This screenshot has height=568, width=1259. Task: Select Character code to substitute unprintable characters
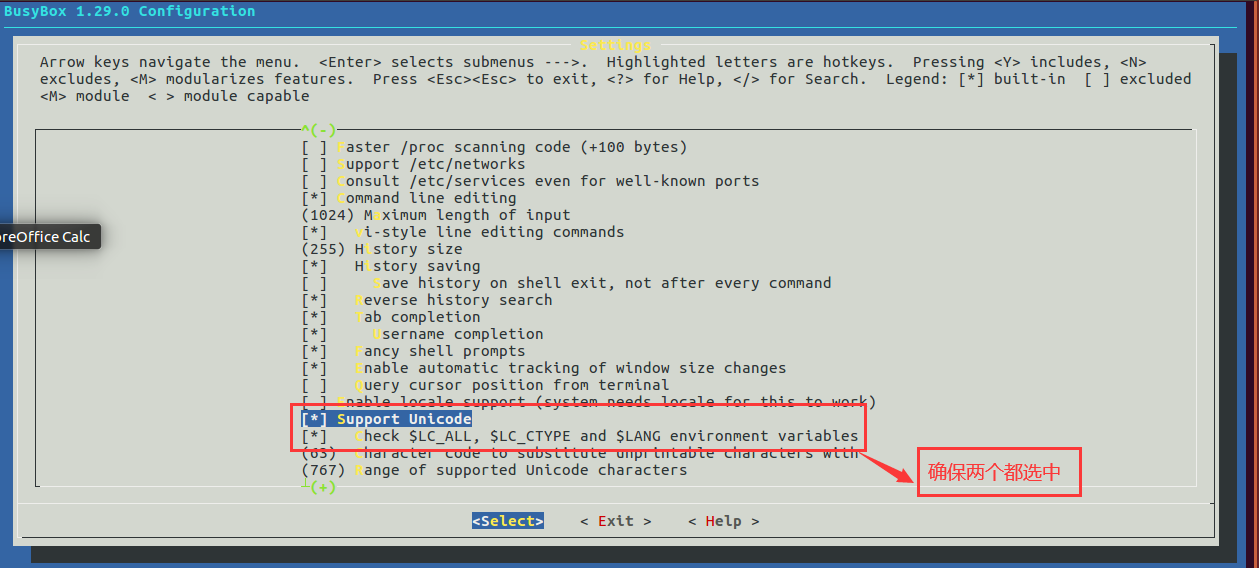(580, 453)
